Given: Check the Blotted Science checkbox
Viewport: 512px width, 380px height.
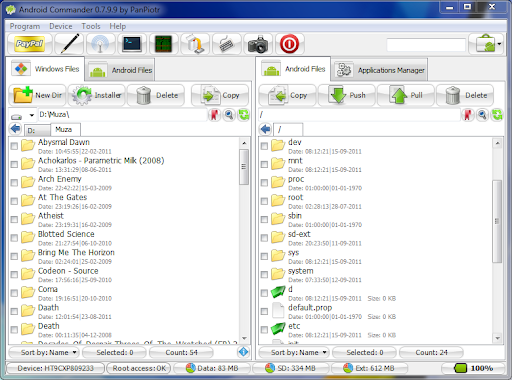Looking at the screenshot, I should [14, 238].
